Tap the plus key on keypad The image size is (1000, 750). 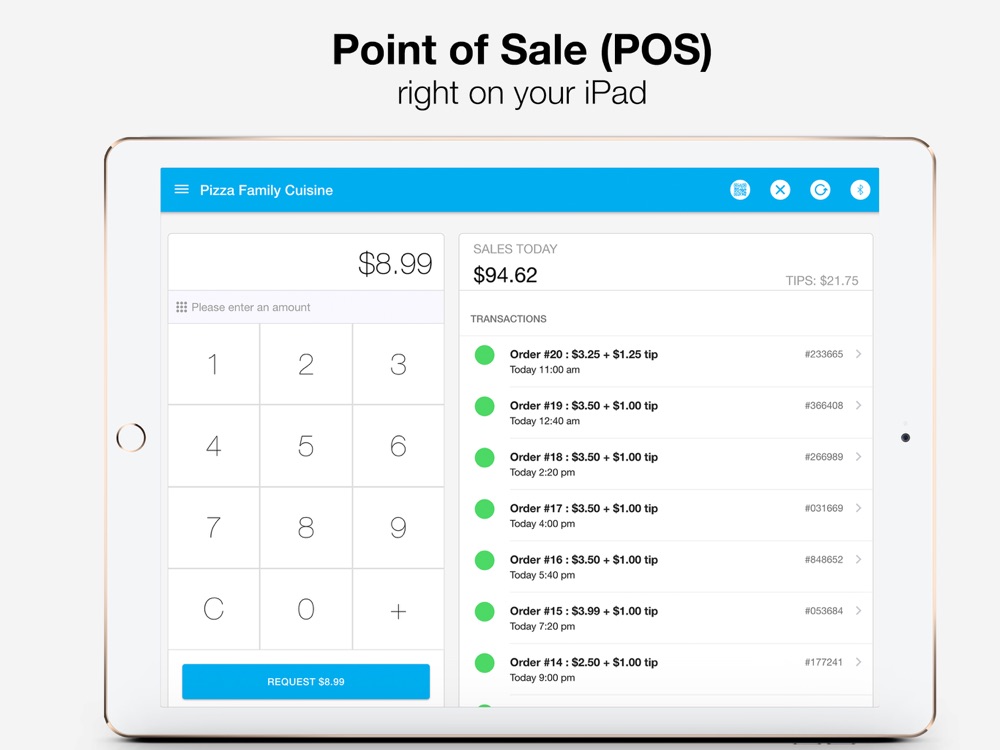pyautogui.click(x=399, y=609)
